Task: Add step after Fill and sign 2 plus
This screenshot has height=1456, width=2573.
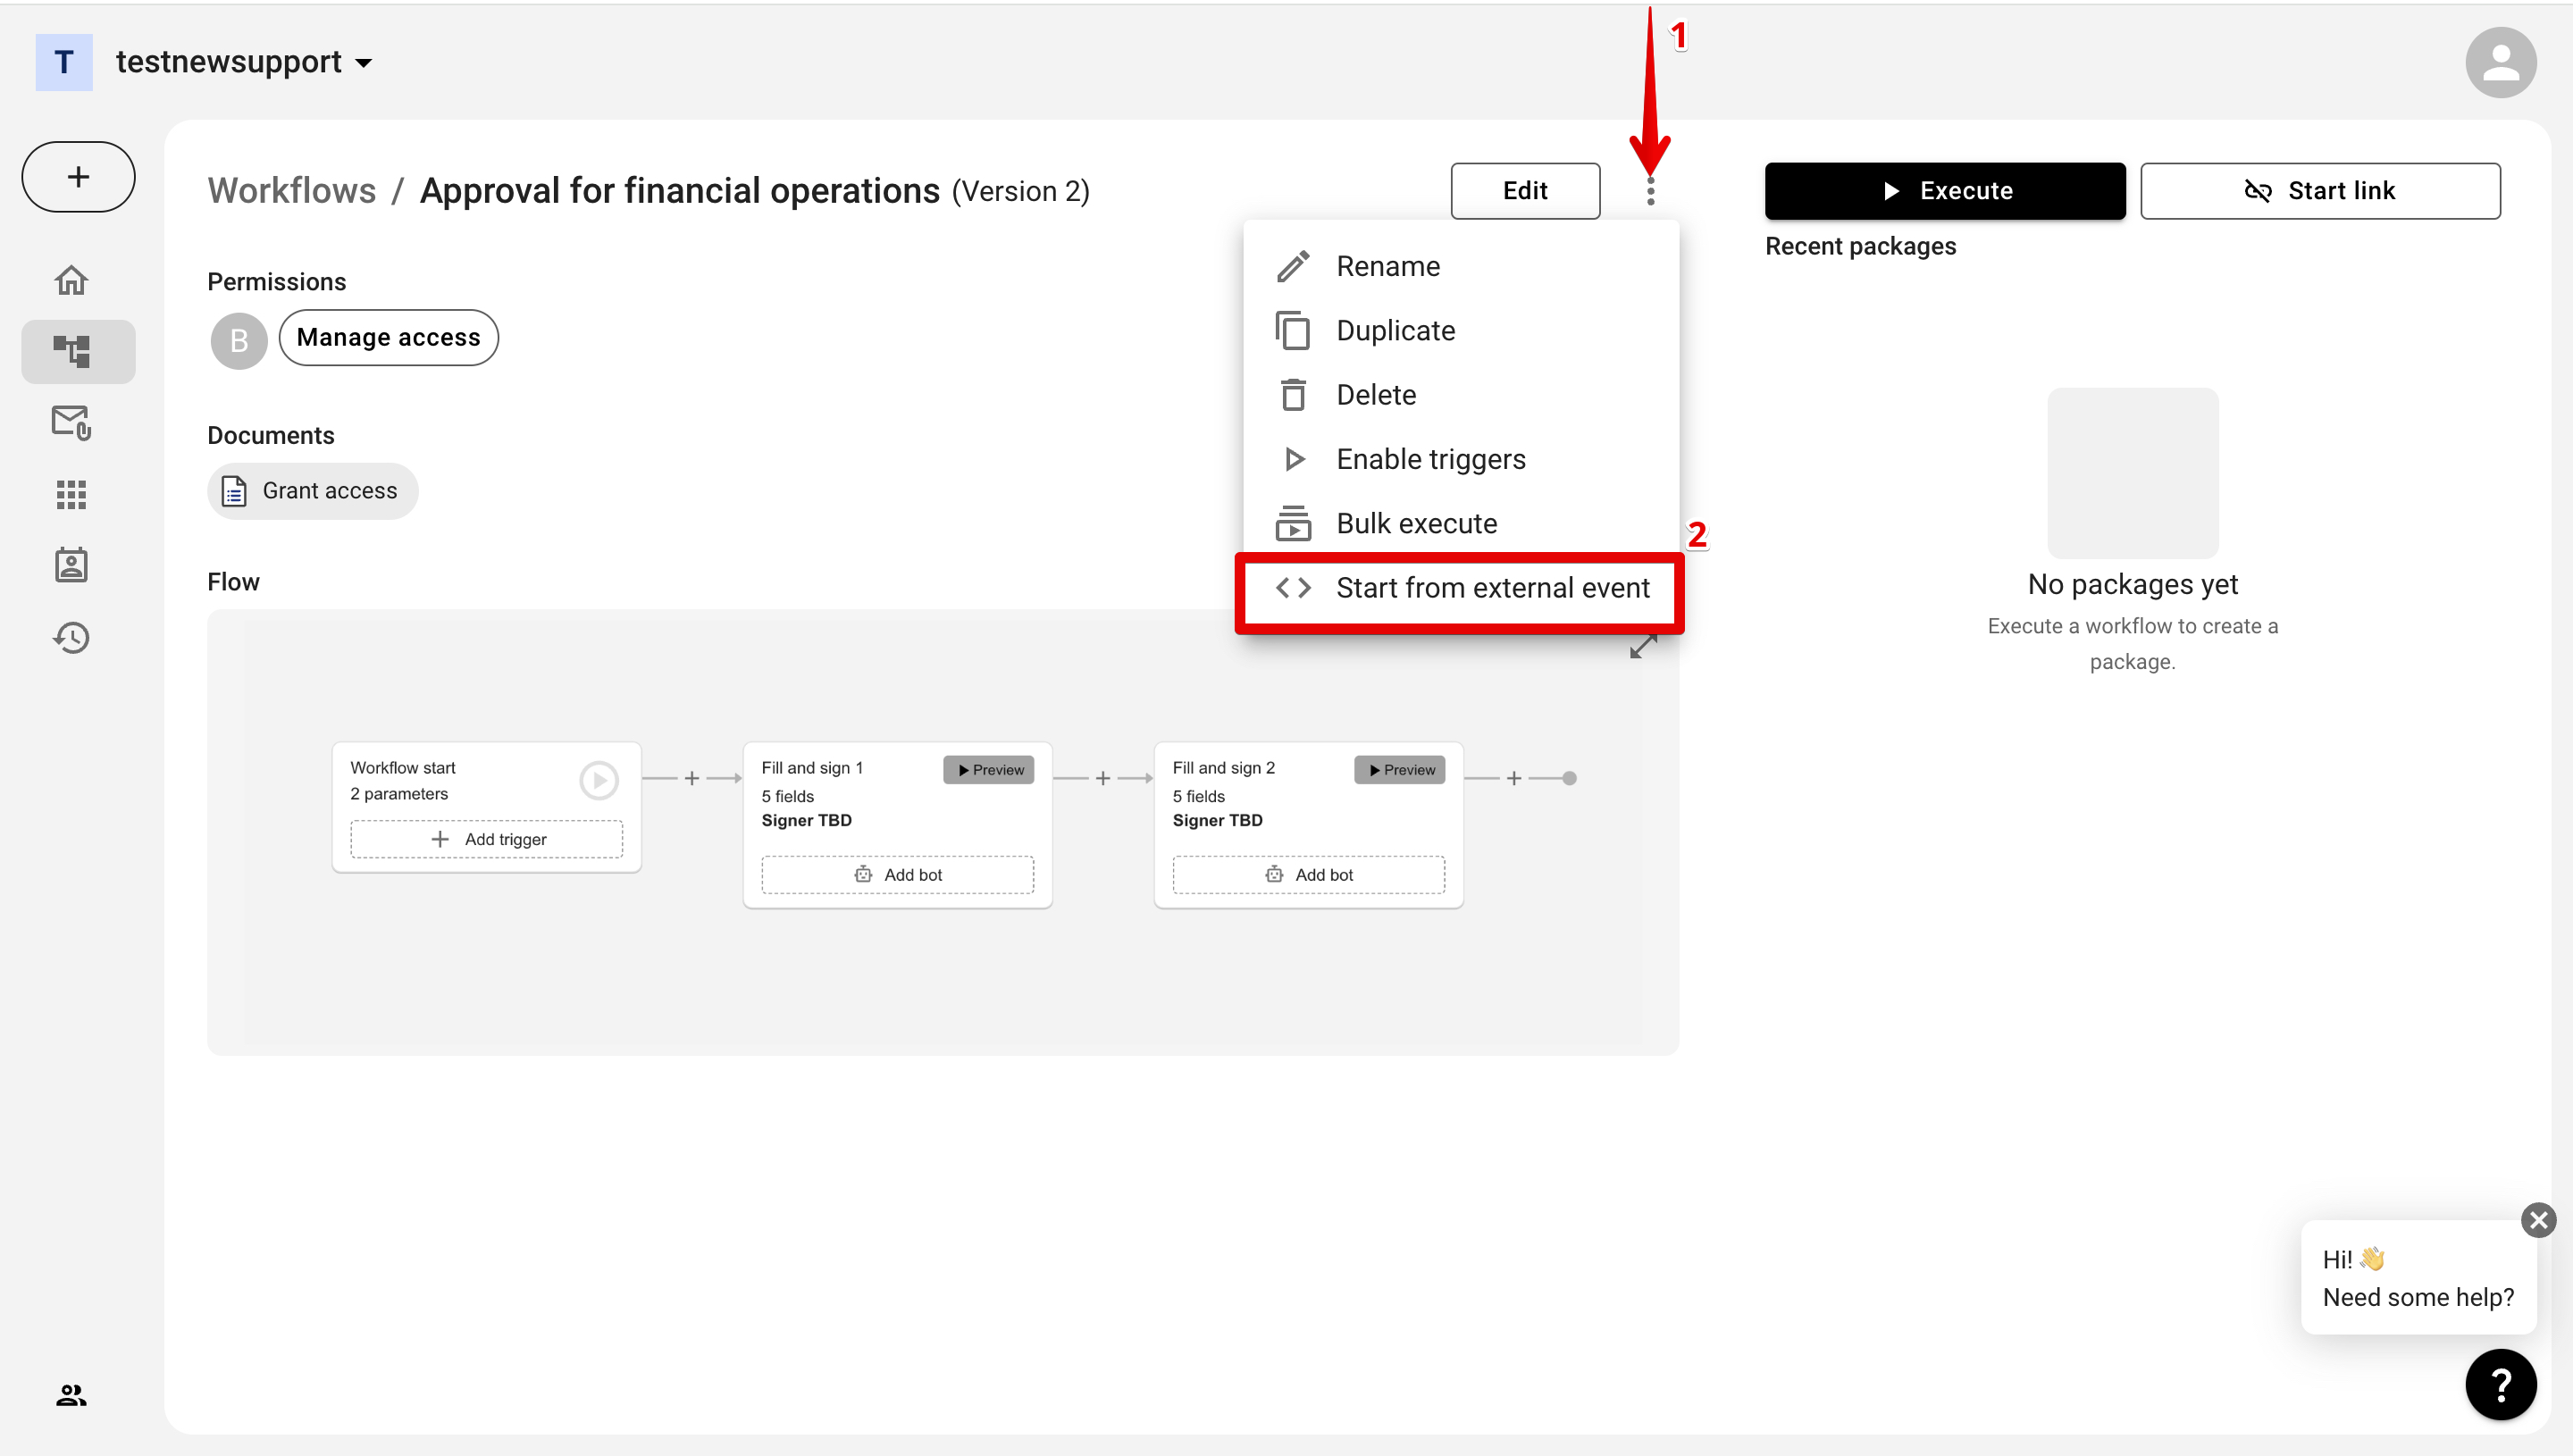Action: (x=1513, y=778)
